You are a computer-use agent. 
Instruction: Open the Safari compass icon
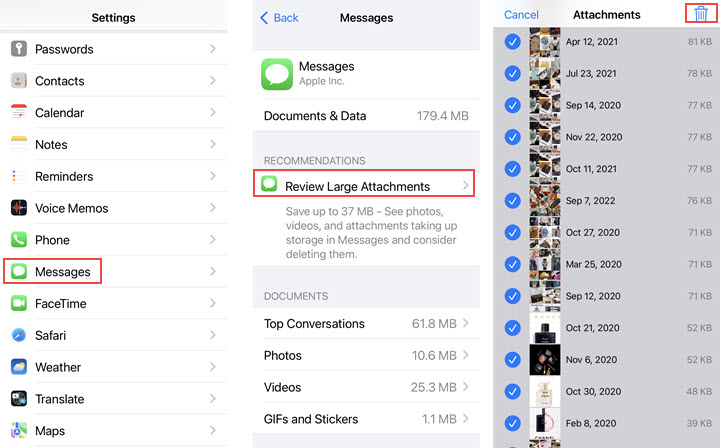tap(19, 335)
